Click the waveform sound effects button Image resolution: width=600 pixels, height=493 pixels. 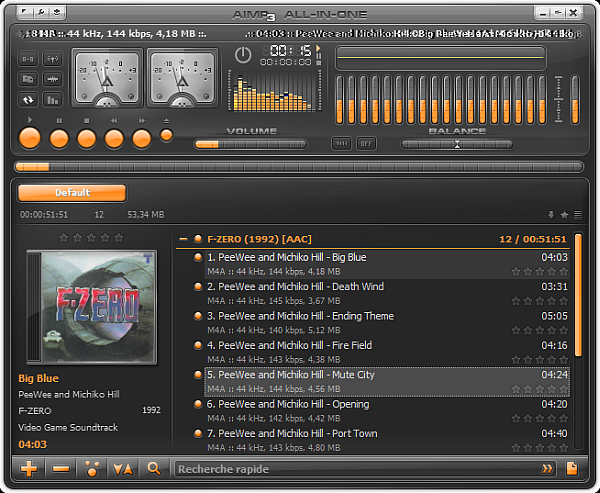coord(52,79)
